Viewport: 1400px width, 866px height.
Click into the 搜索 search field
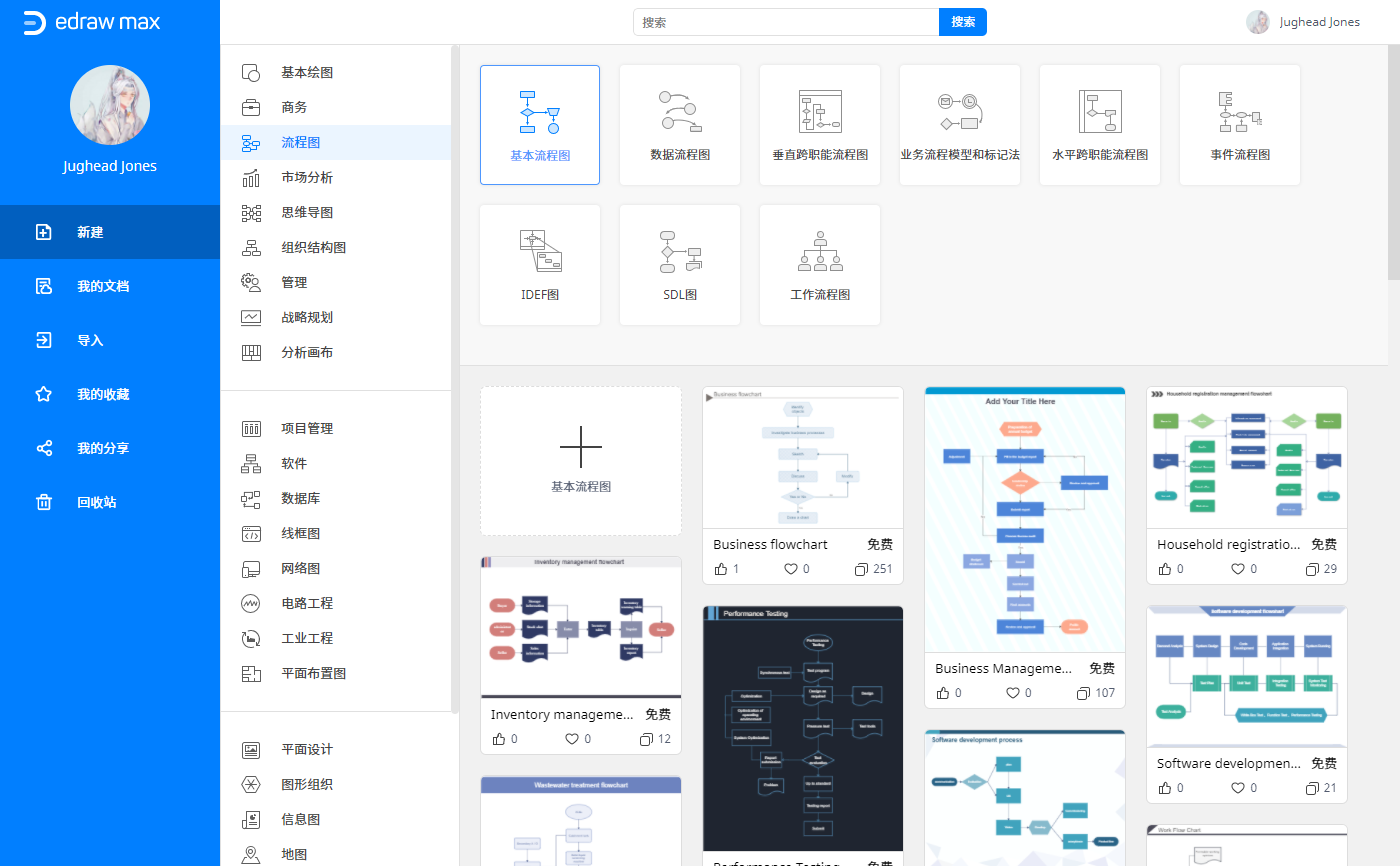(x=786, y=22)
